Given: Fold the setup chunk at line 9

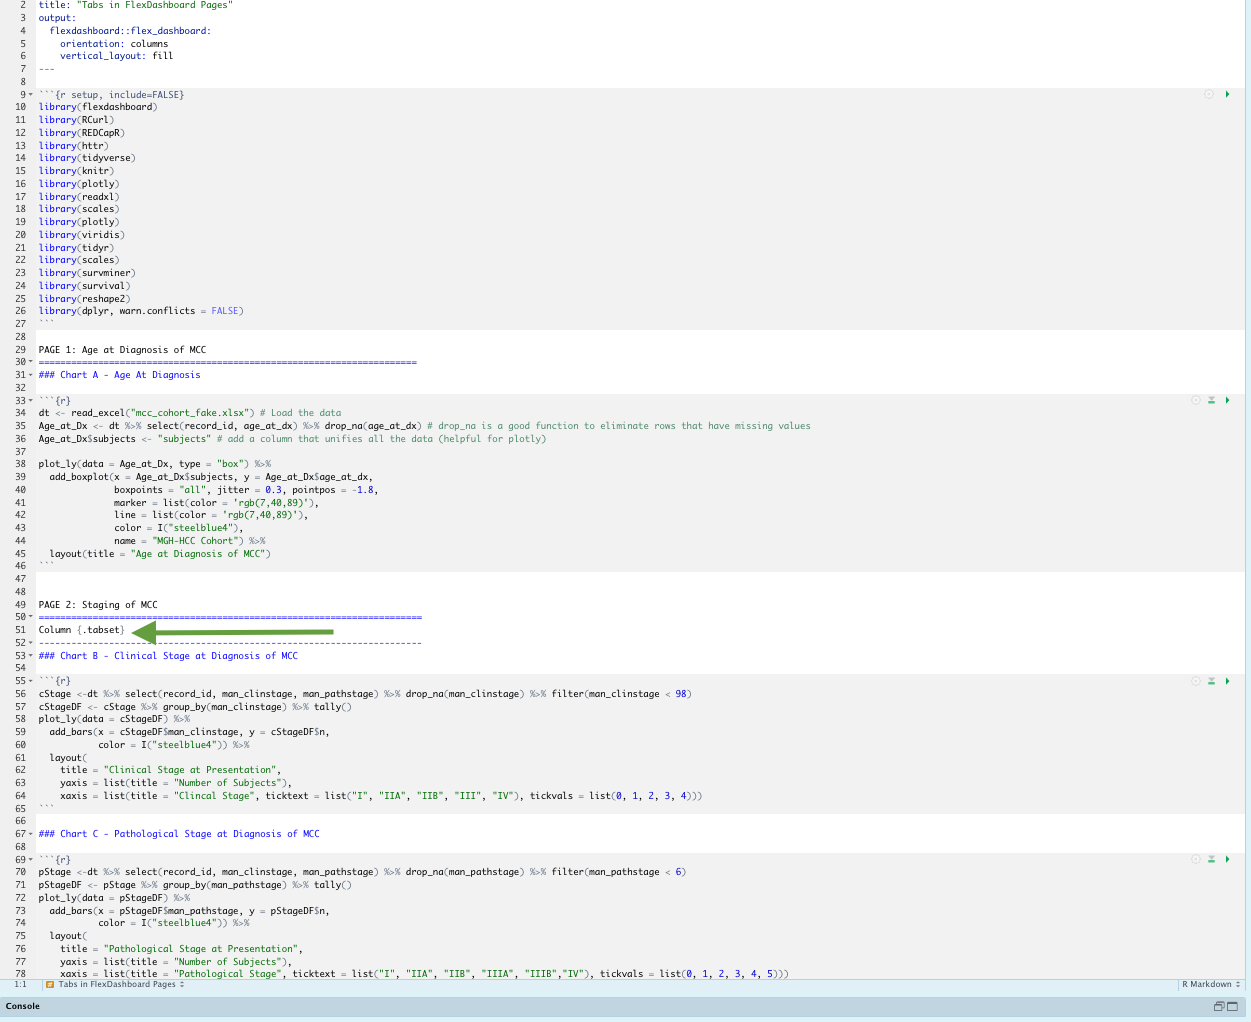Looking at the screenshot, I should (x=31, y=95).
